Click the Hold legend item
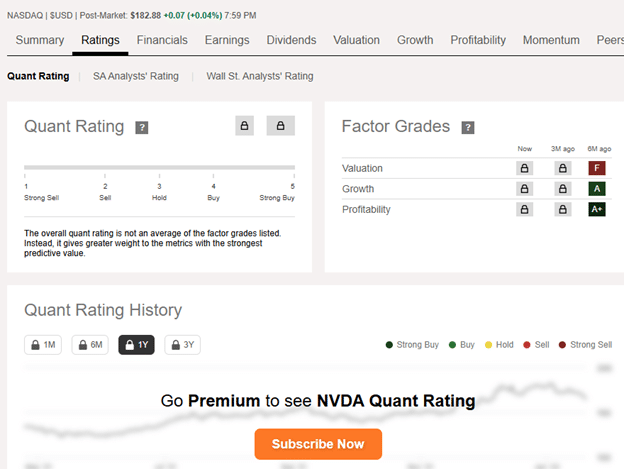 coord(499,345)
